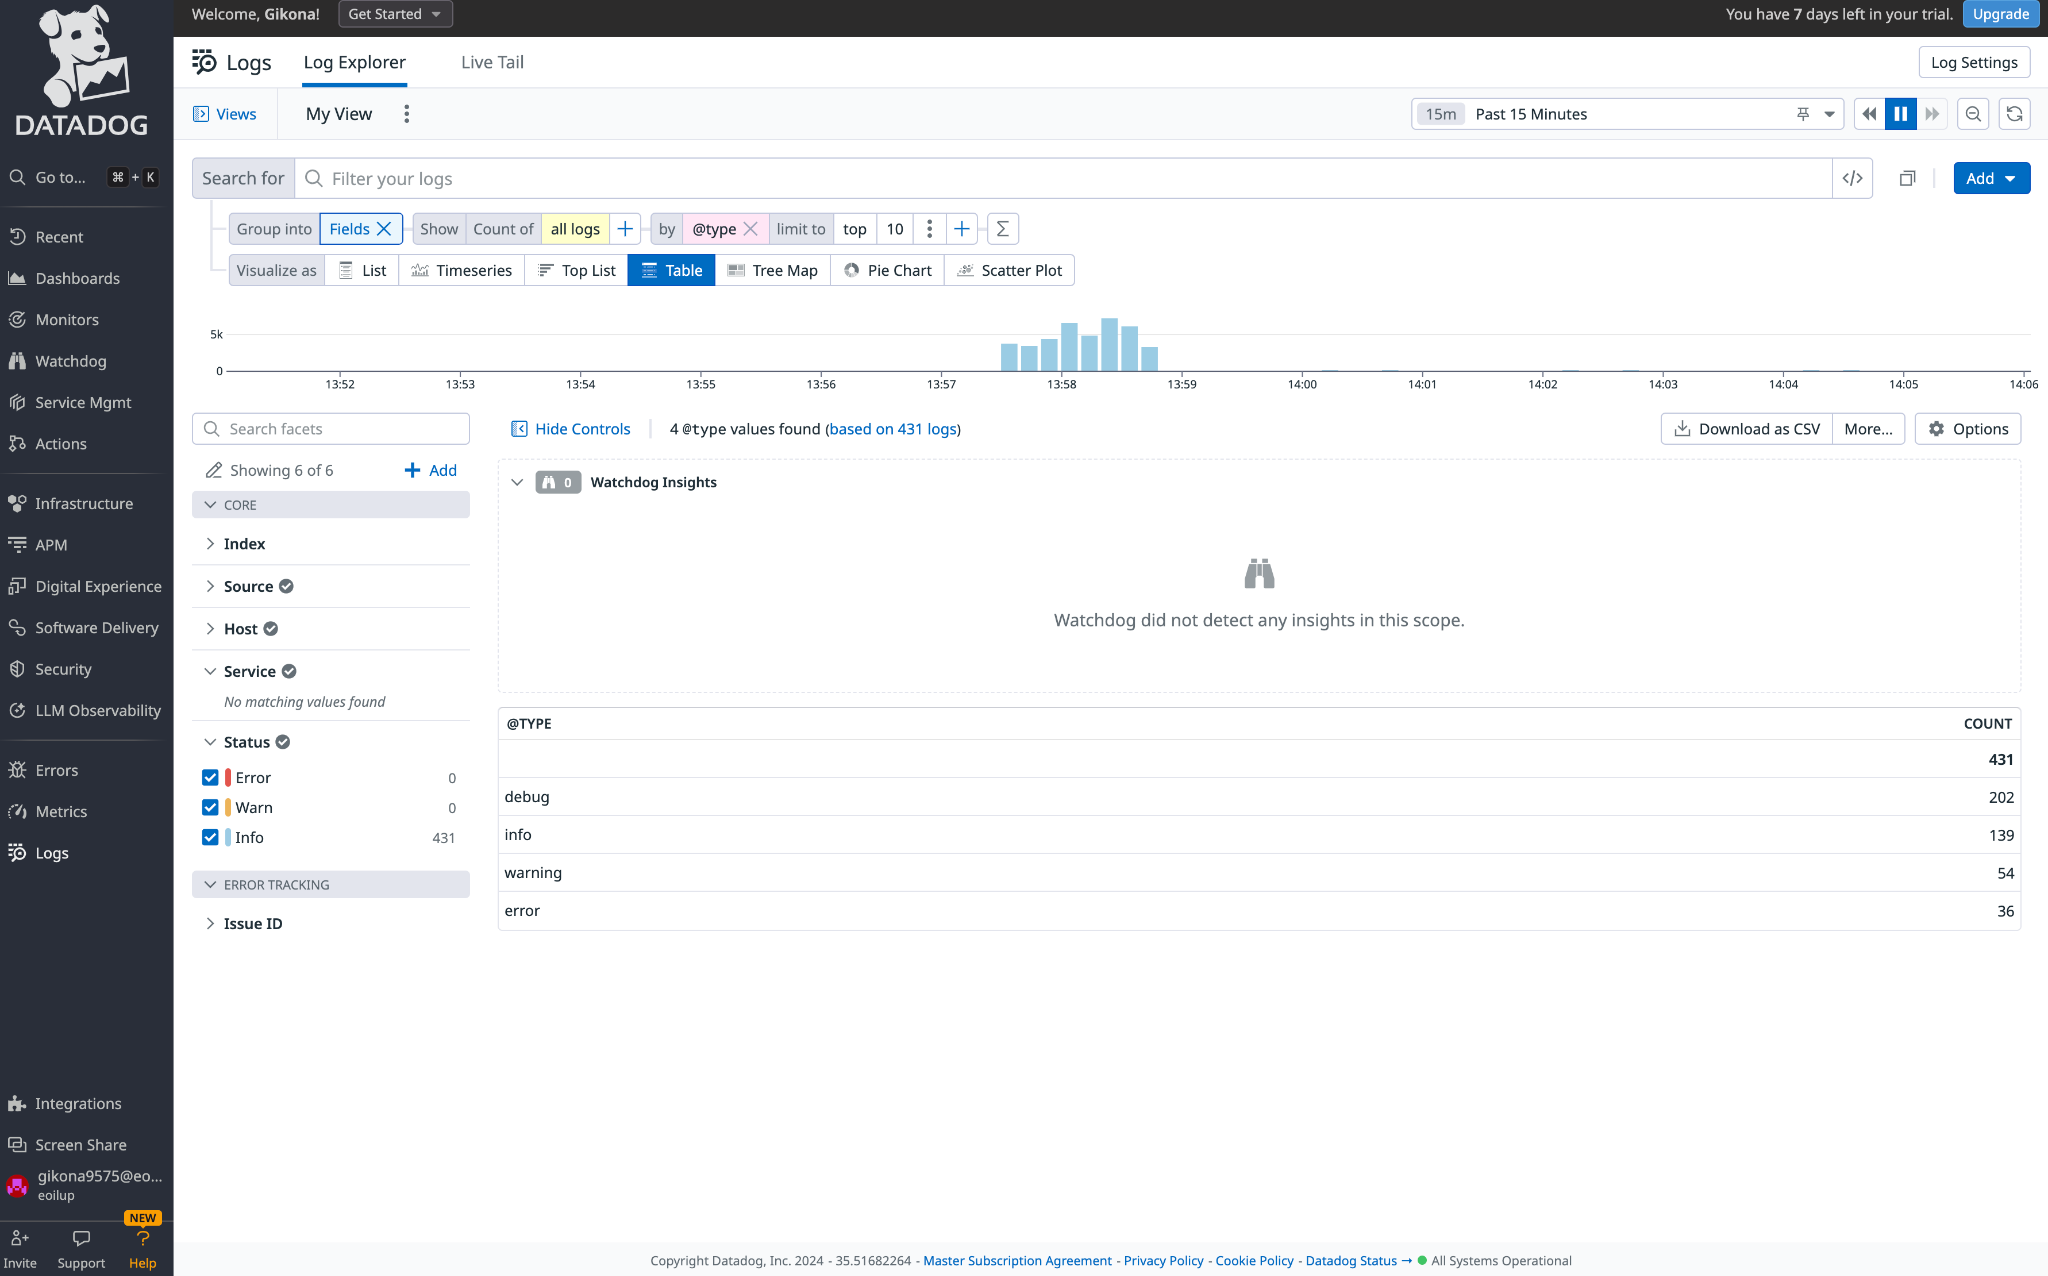
Task: Add another aggregation after all logs
Action: coord(625,229)
